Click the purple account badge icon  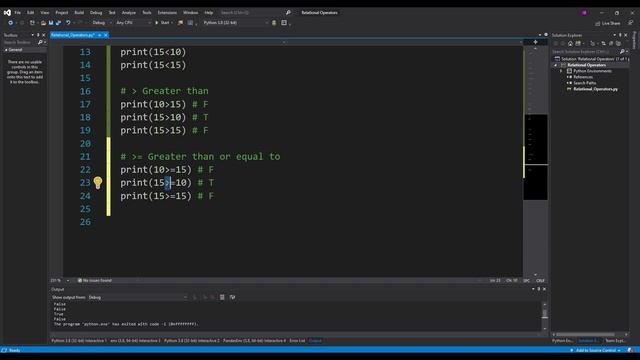[x=584, y=13]
